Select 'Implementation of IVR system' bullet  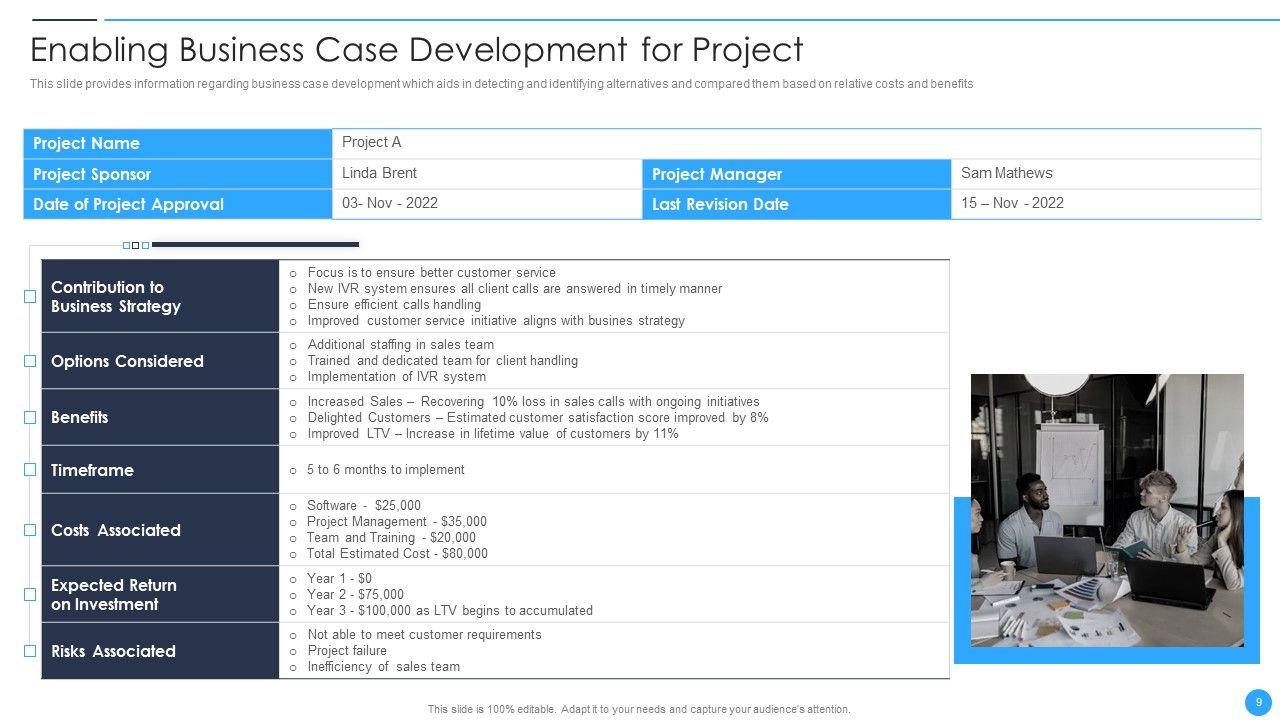(396, 377)
